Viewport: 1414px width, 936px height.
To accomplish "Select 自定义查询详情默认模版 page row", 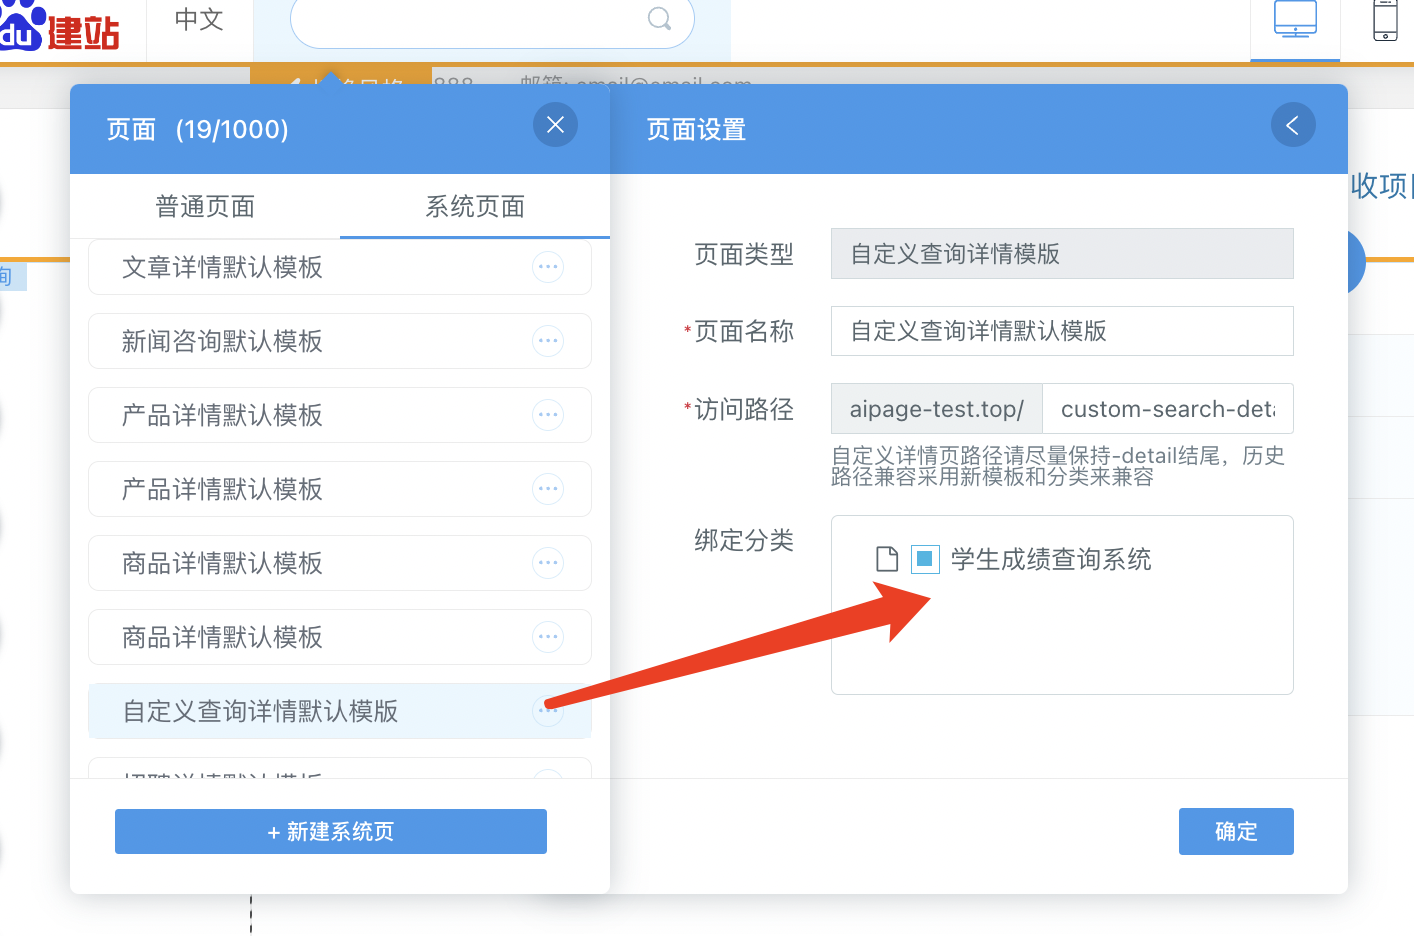I will coord(340,711).
